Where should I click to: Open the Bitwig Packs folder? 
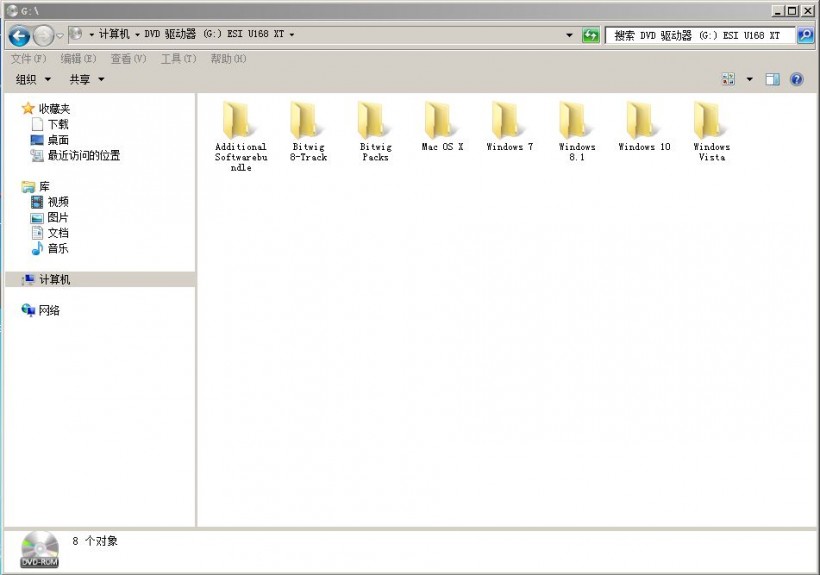(375, 122)
